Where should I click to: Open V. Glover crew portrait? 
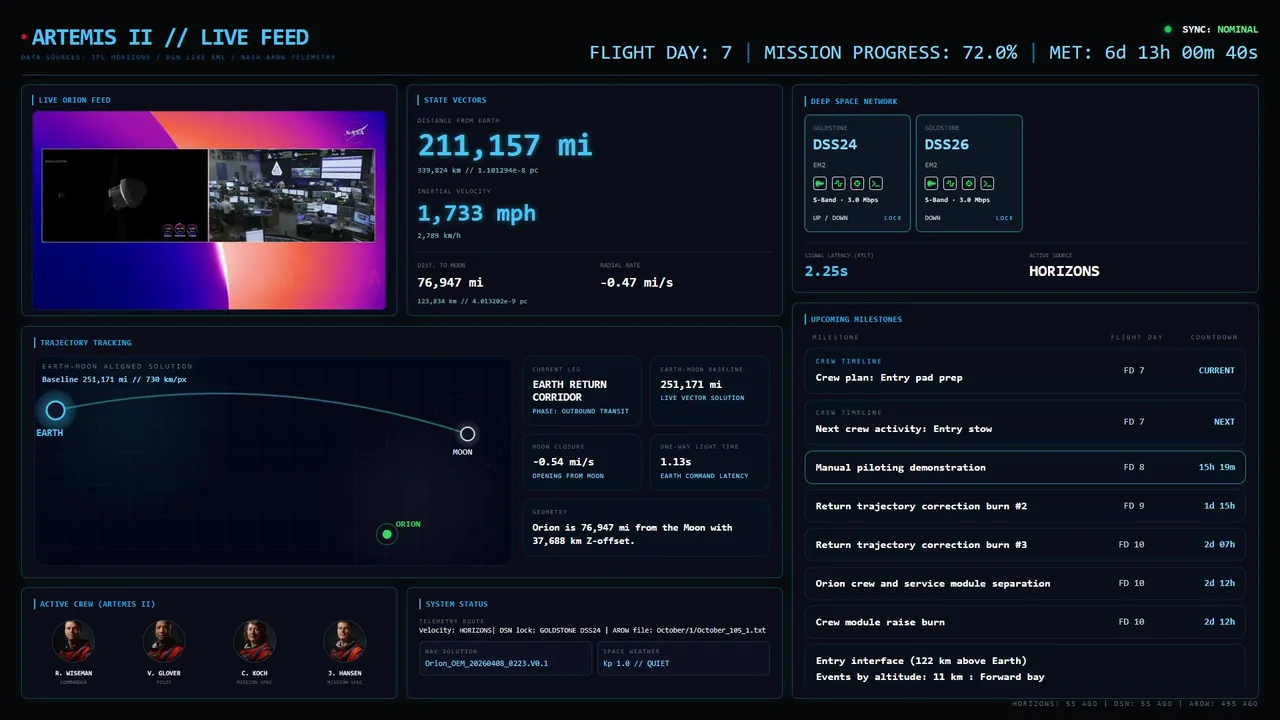point(164,641)
